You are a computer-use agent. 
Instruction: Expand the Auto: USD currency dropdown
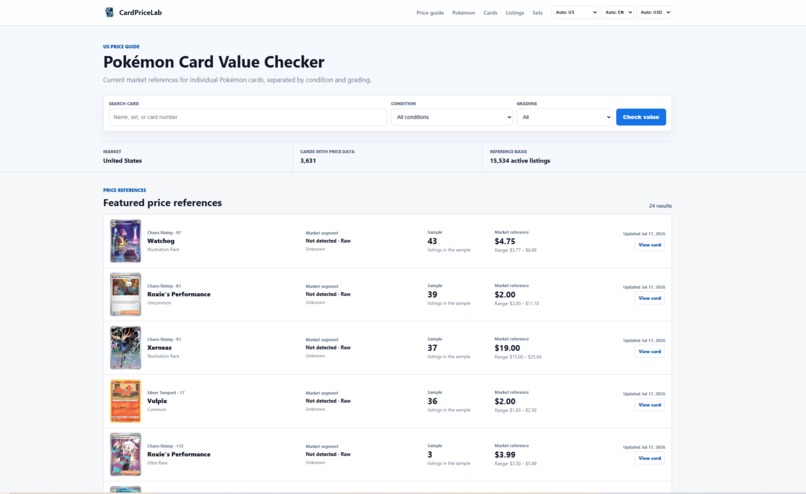point(654,12)
